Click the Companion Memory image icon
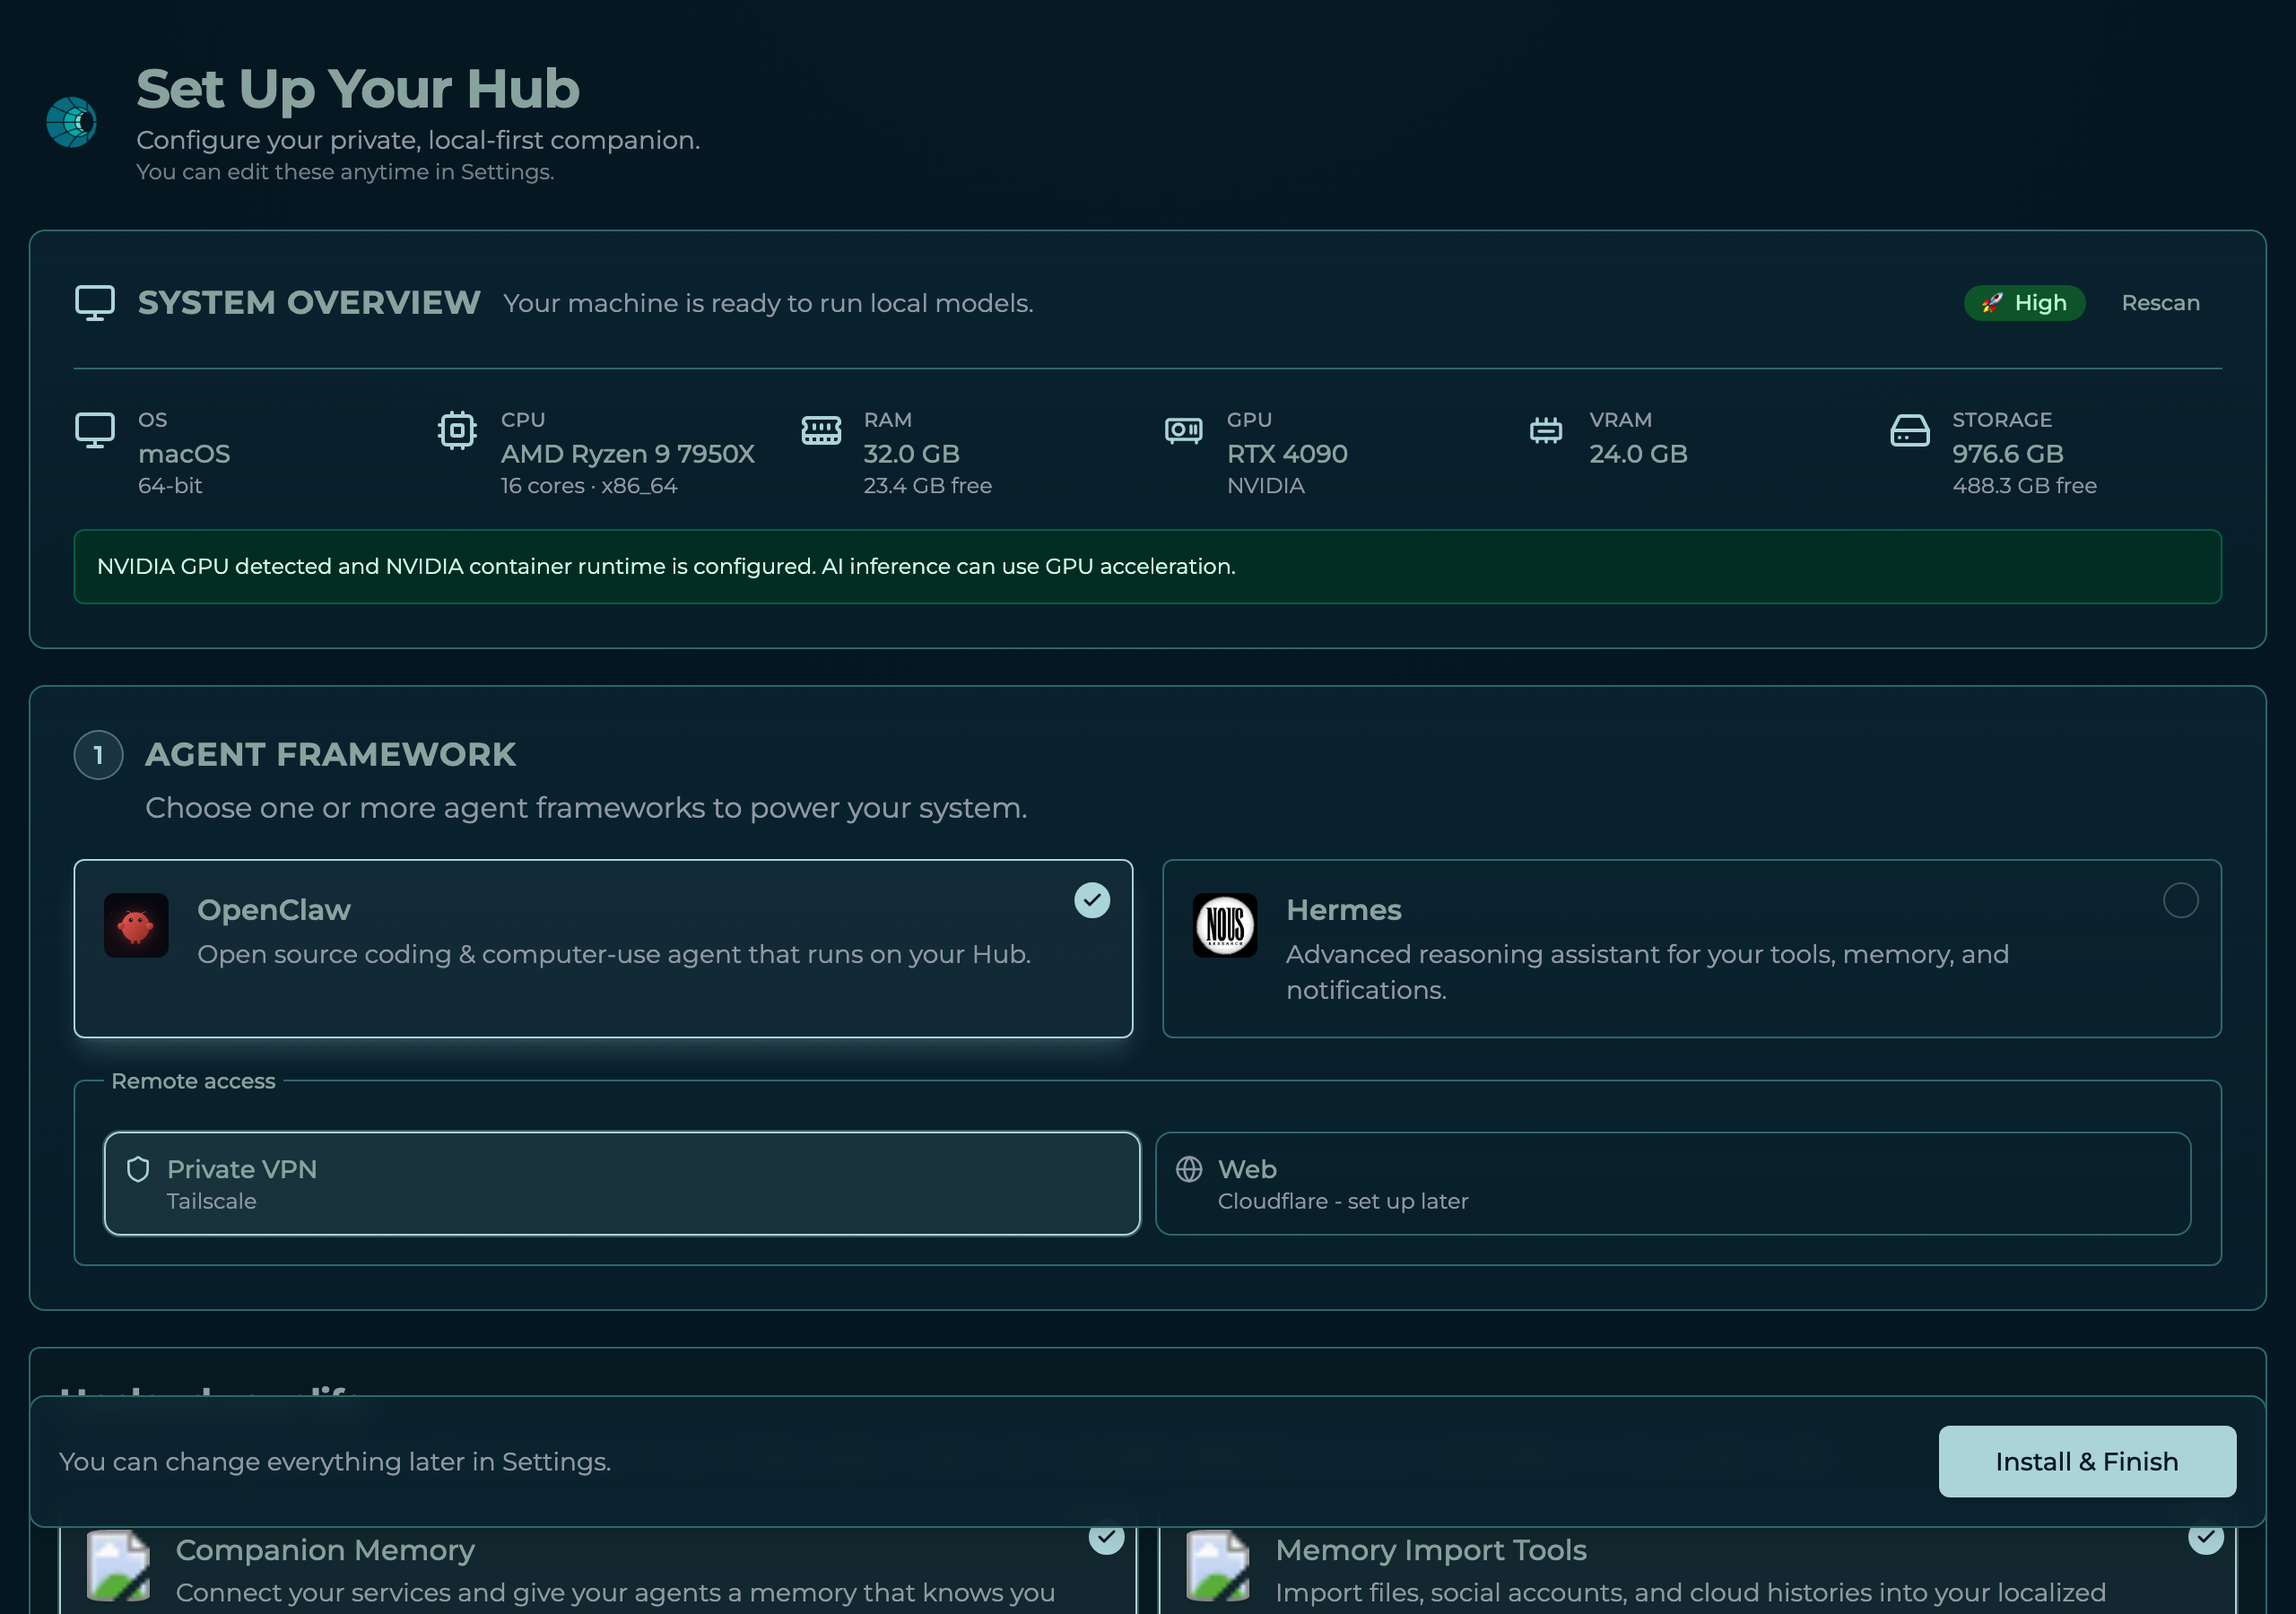The height and width of the screenshot is (1614, 2296). click(119, 1565)
